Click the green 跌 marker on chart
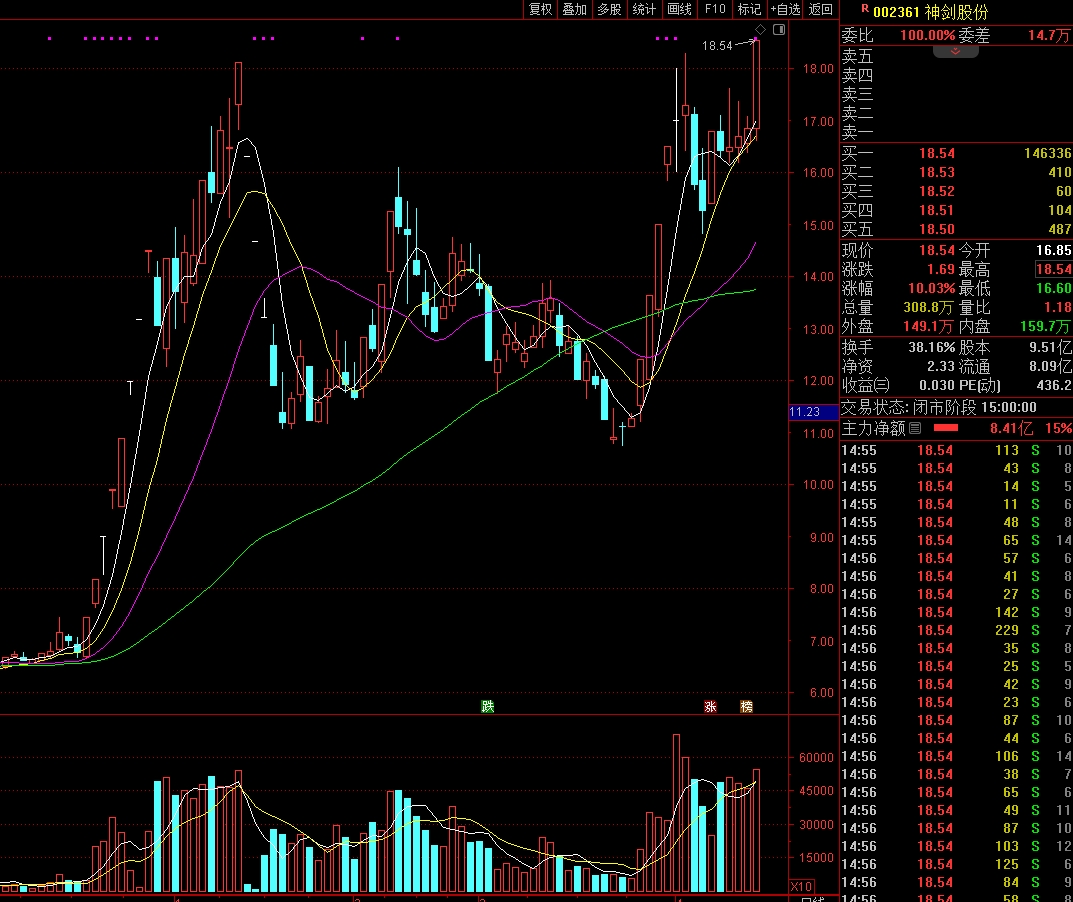This screenshot has width=1073, height=902. pos(488,707)
